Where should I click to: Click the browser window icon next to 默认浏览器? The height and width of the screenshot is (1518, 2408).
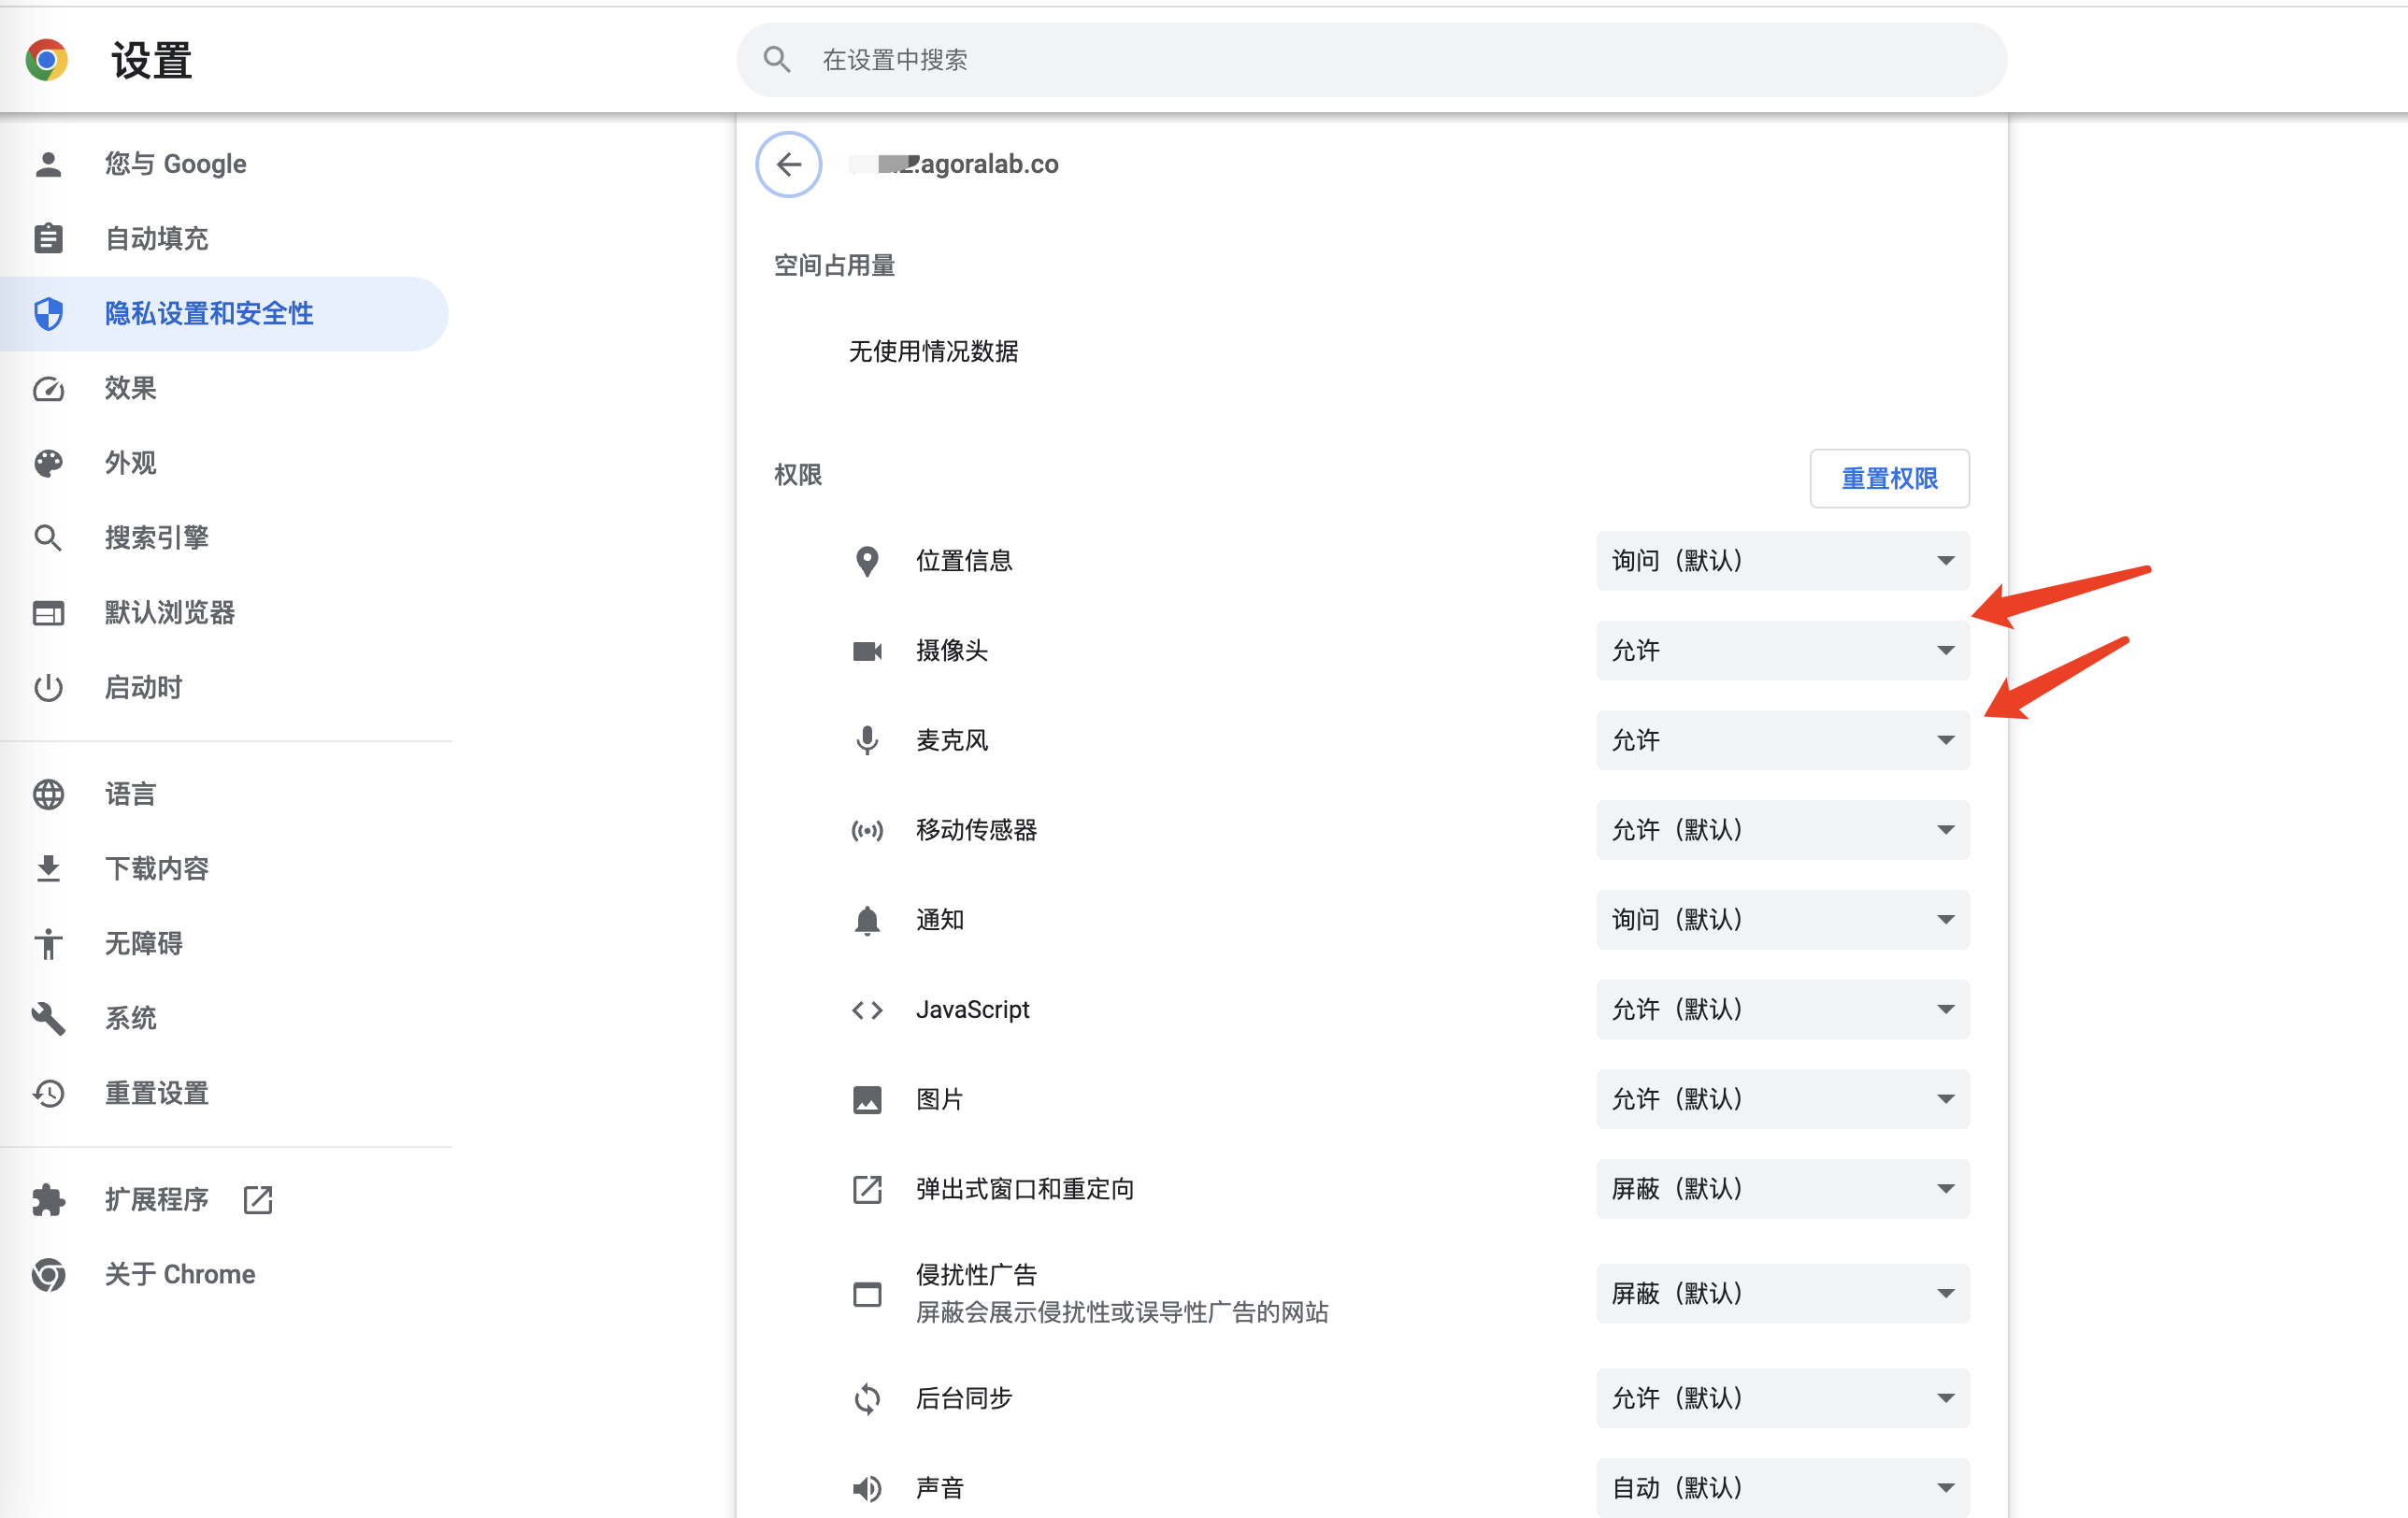pos(48,613)
